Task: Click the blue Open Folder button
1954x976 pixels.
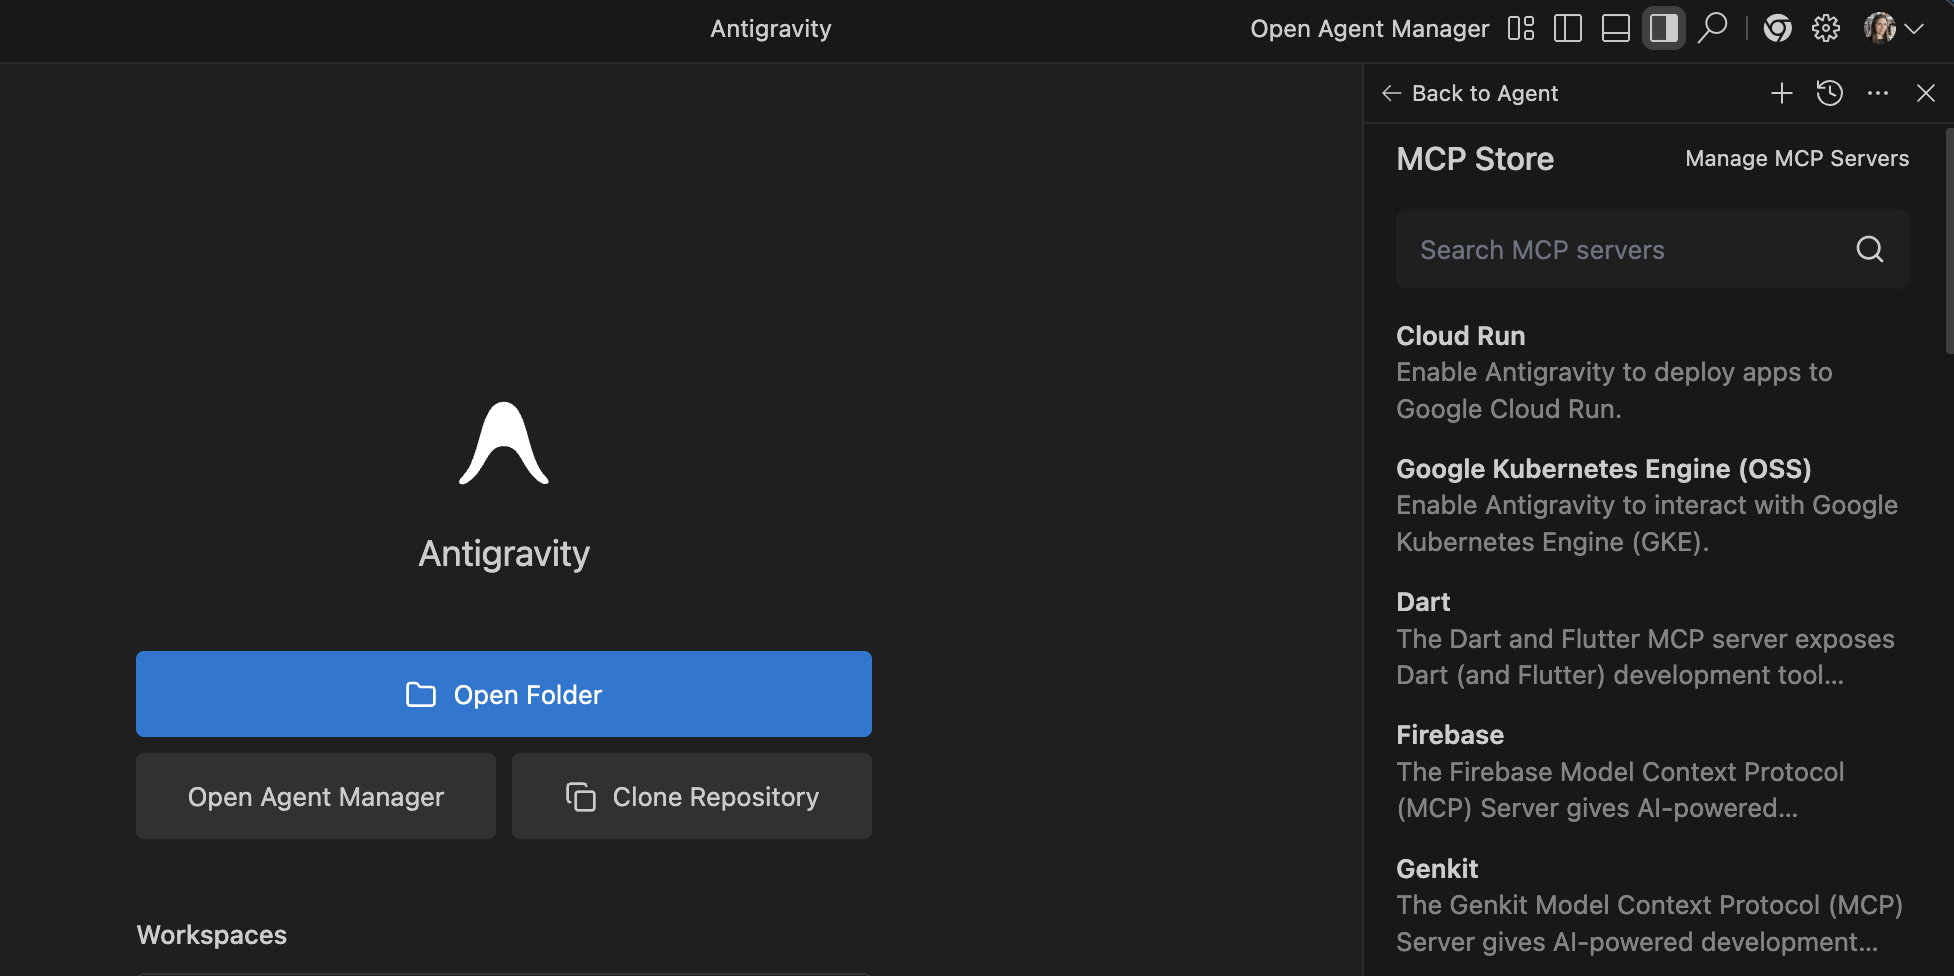Action: click(x=504, y=694)
